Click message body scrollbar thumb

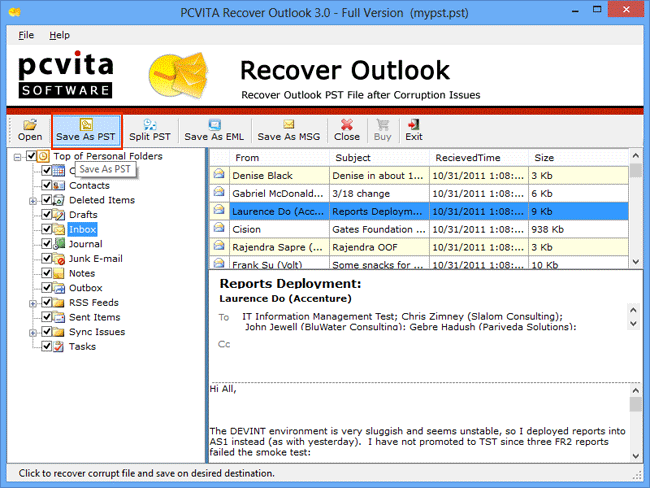(x=635, y=404)
